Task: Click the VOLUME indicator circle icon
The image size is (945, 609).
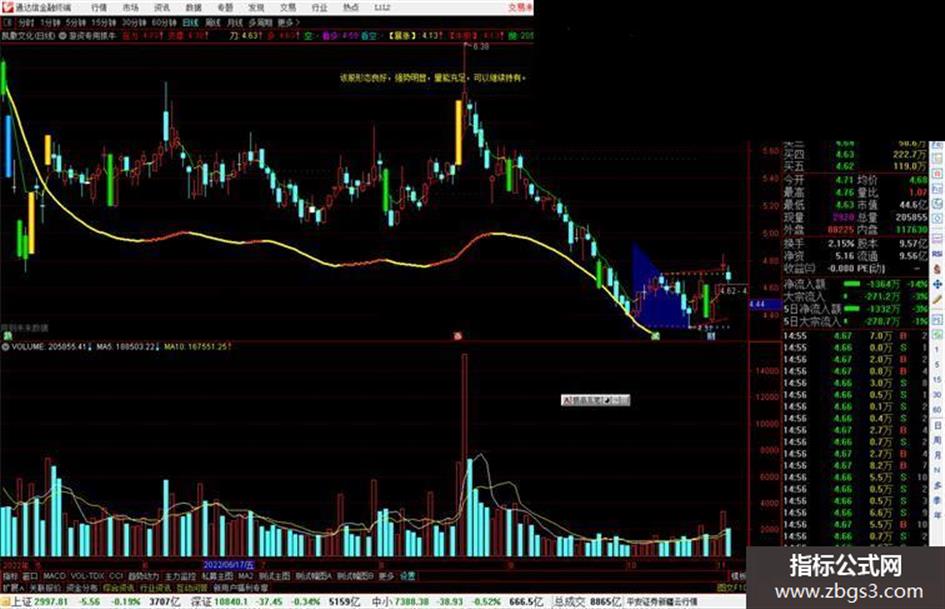Action: pyautogui.click(x=5, y=347)
